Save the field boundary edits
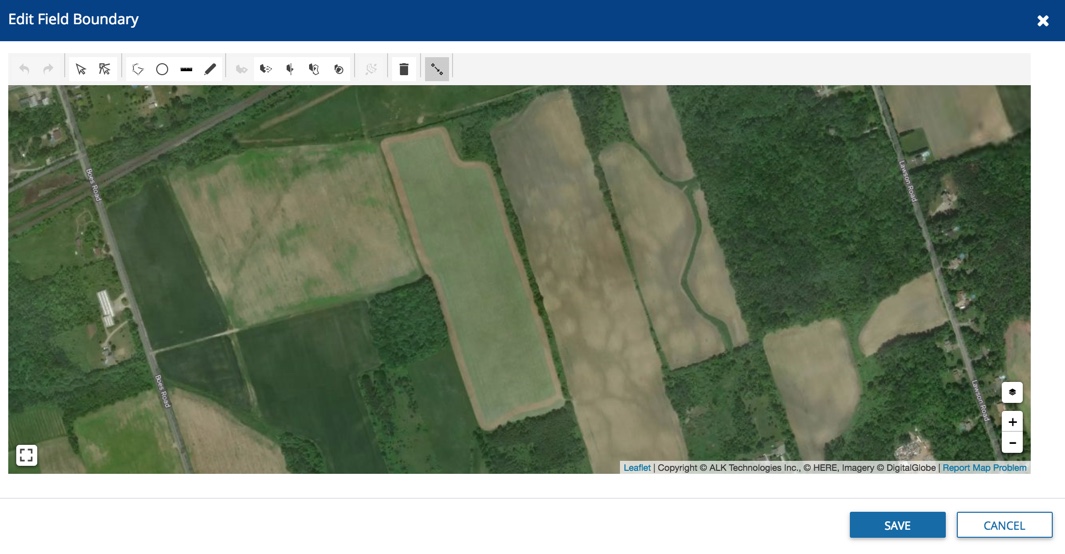 pos(897,525)
